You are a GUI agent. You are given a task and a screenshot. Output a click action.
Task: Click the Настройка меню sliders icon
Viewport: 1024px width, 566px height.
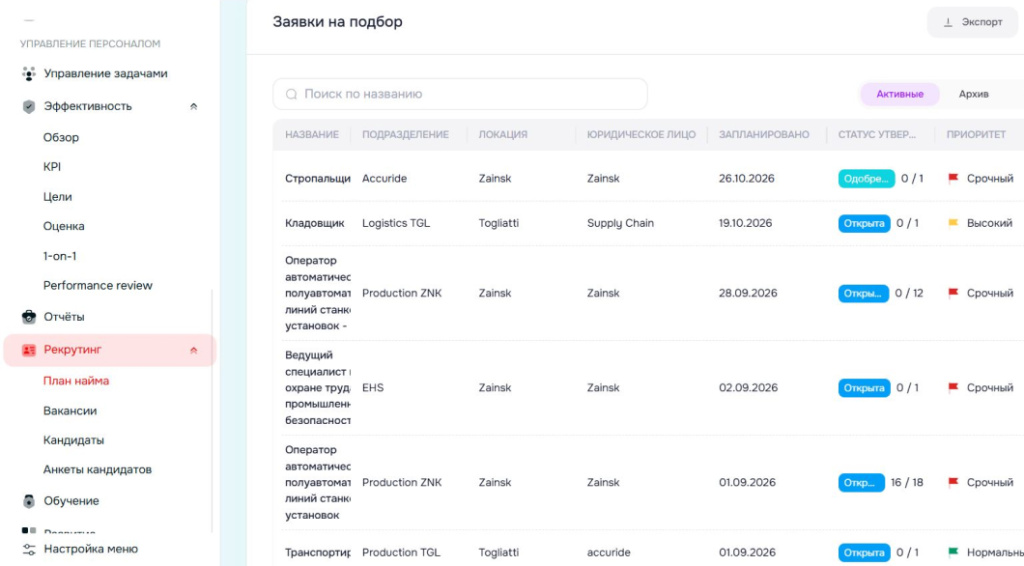pos(29,550)
